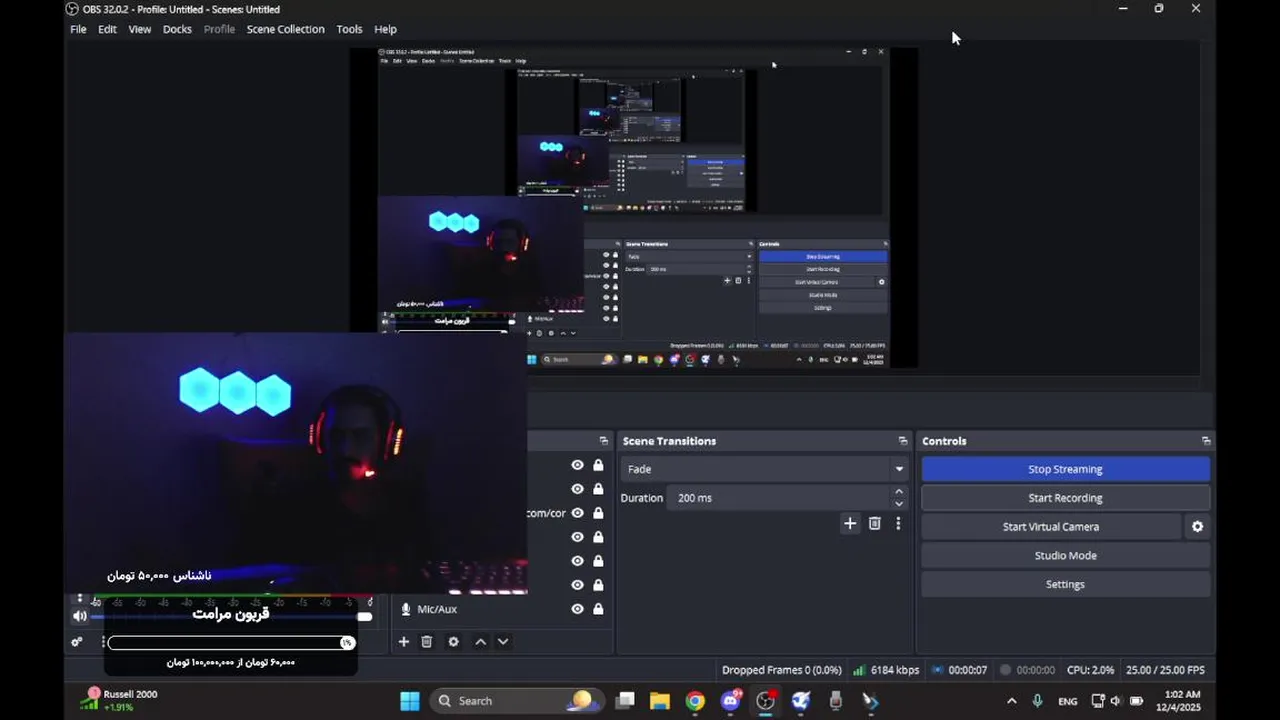Open virtual camera settings gear
Viewport: 1280px width, 720px height.
pos(1197,527)
